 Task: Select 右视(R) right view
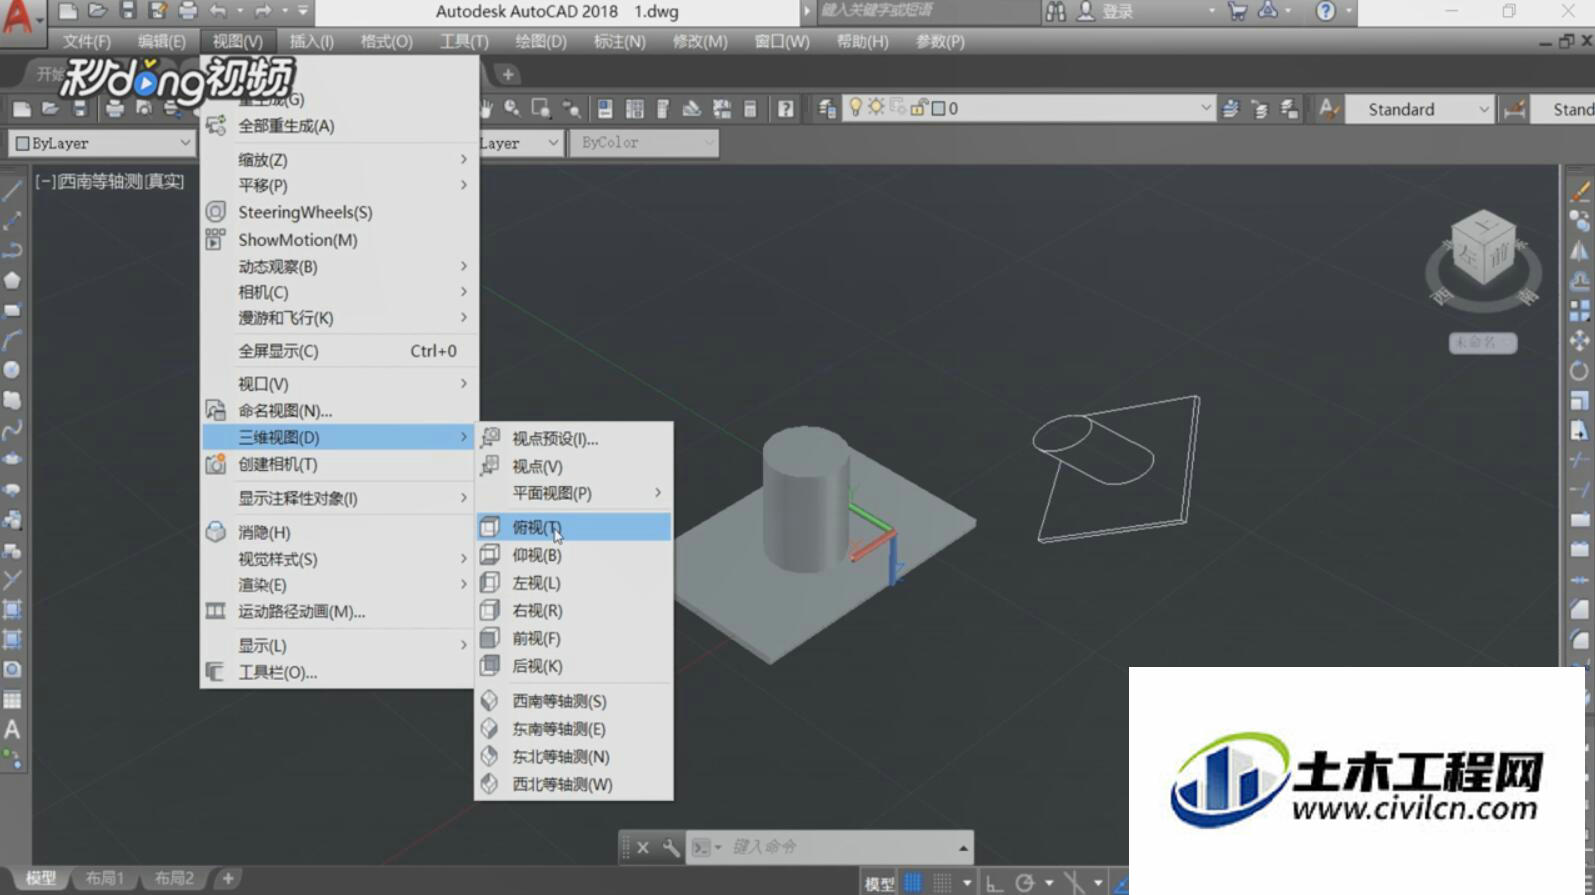[573, 610]
